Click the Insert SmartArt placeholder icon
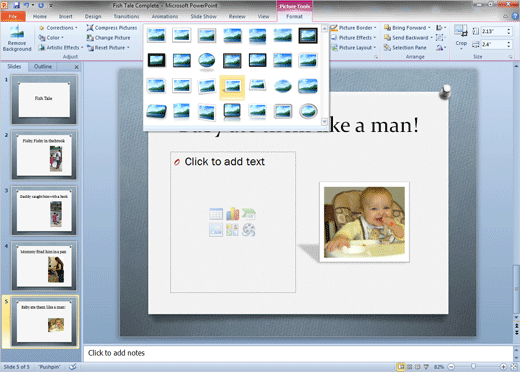Screen dimensions: 520x372 (x=249, y=214)
